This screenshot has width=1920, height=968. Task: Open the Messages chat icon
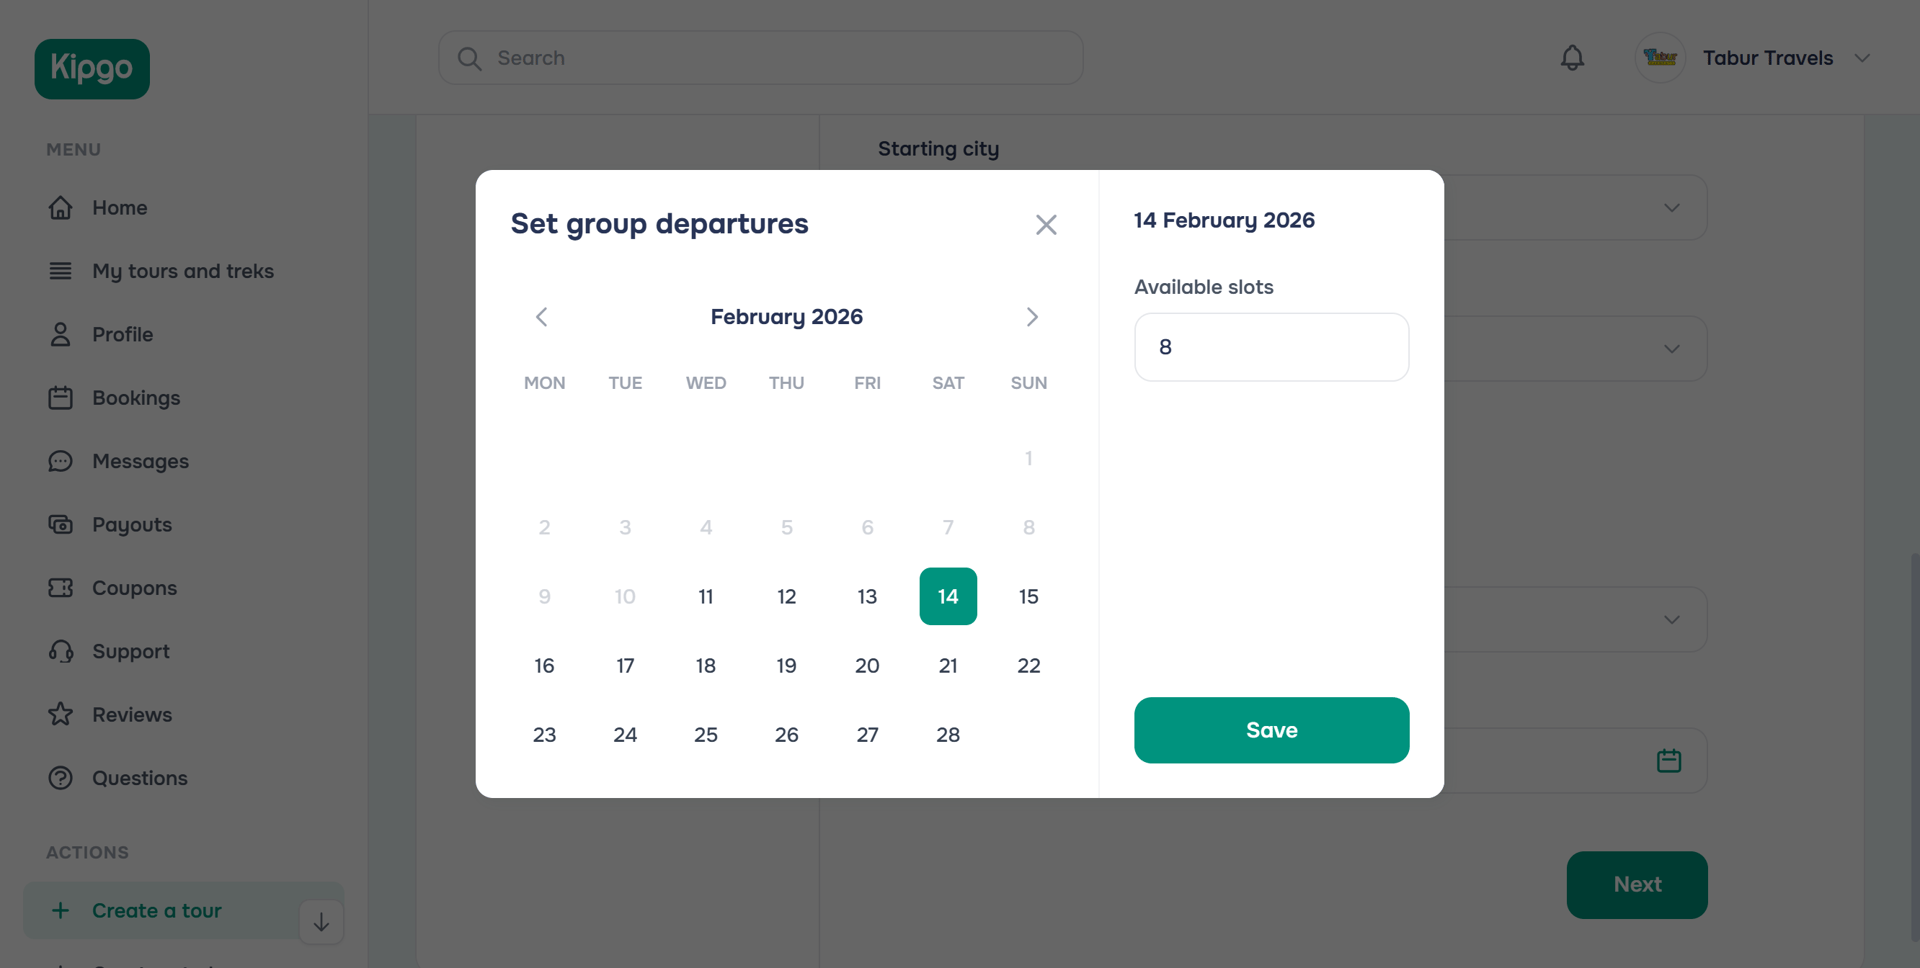tap(61, 461)
